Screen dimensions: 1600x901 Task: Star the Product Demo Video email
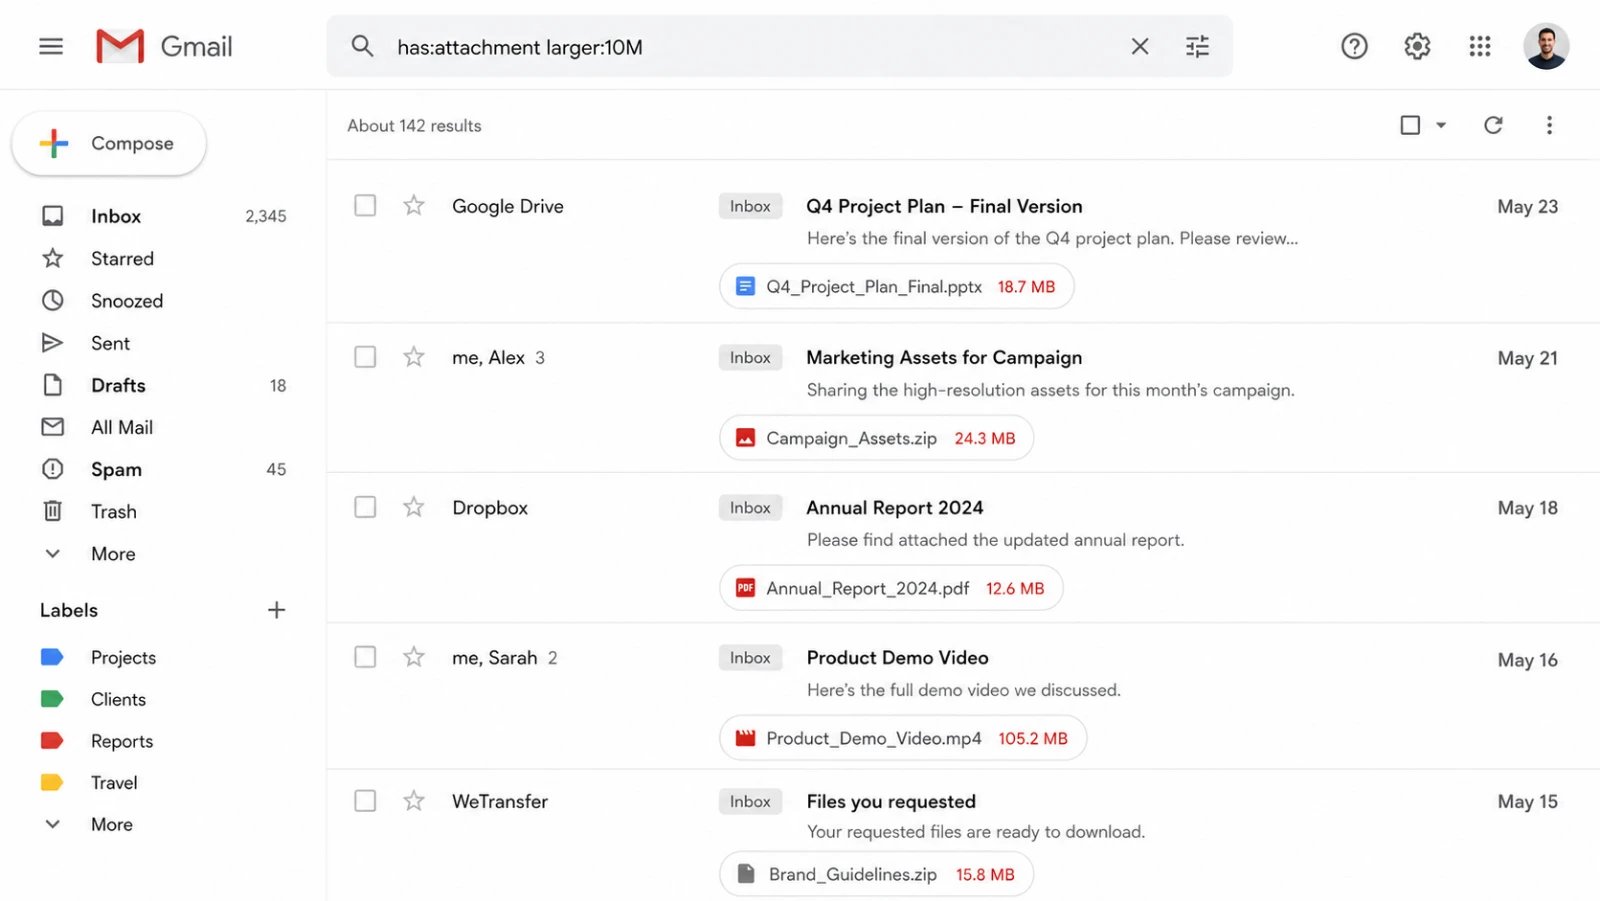tap(414, 657)
